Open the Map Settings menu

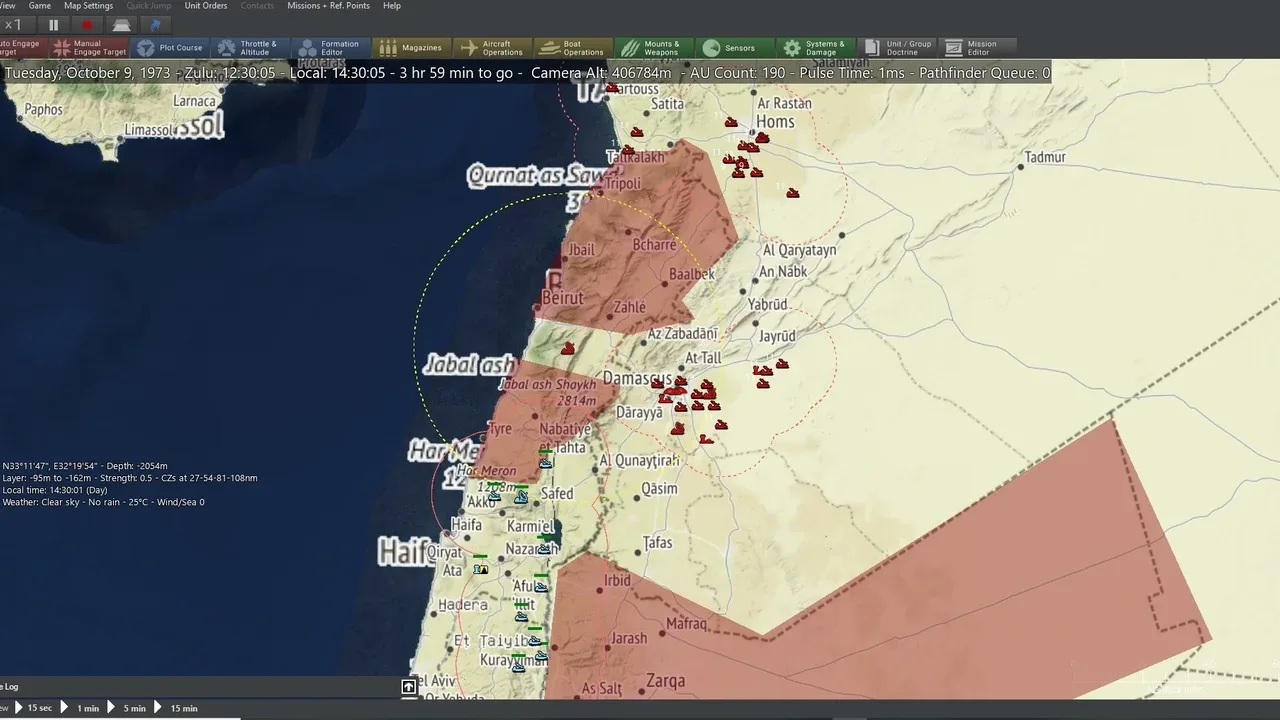(89, 6)
